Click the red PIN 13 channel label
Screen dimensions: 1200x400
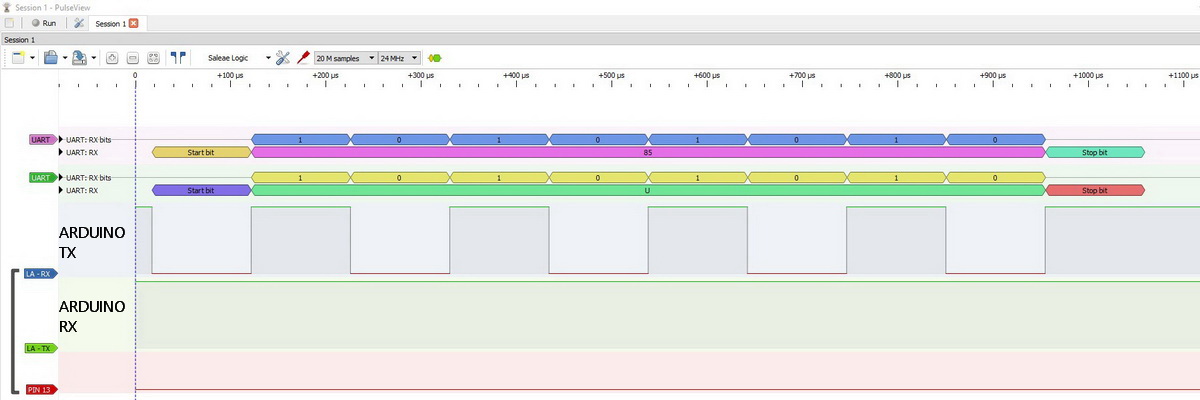tap(39, 390)
